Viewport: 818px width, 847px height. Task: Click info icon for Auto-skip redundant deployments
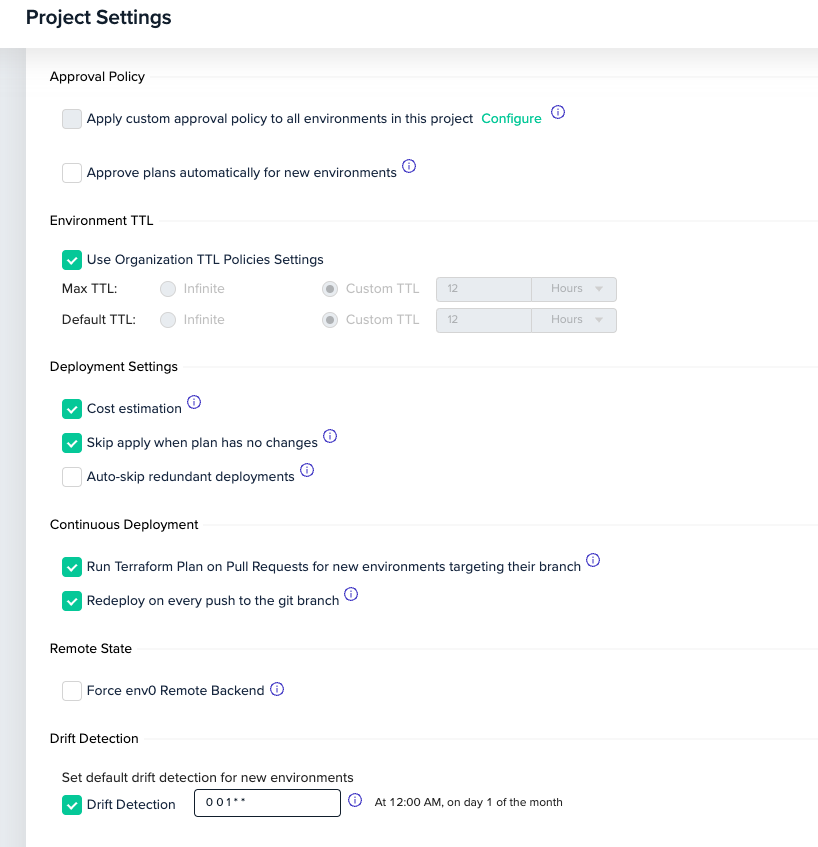(307, 470)
